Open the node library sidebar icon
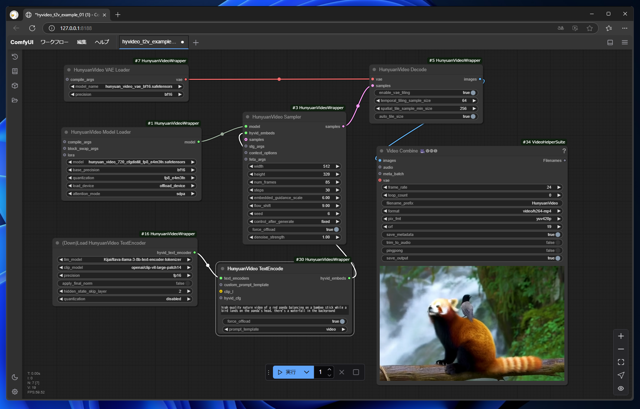Image resolution: width=640 pixels, height=409 pixels. pos(14,72)
